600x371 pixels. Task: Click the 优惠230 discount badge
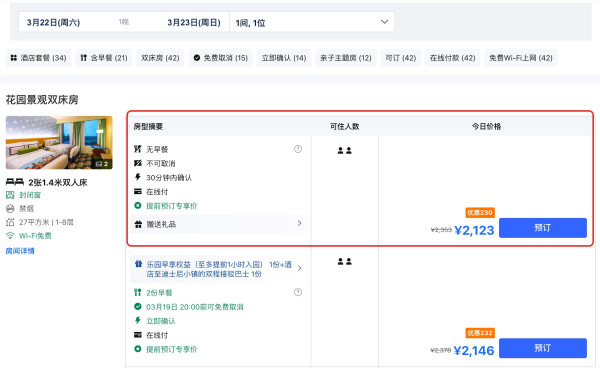[x=480, y=213]
